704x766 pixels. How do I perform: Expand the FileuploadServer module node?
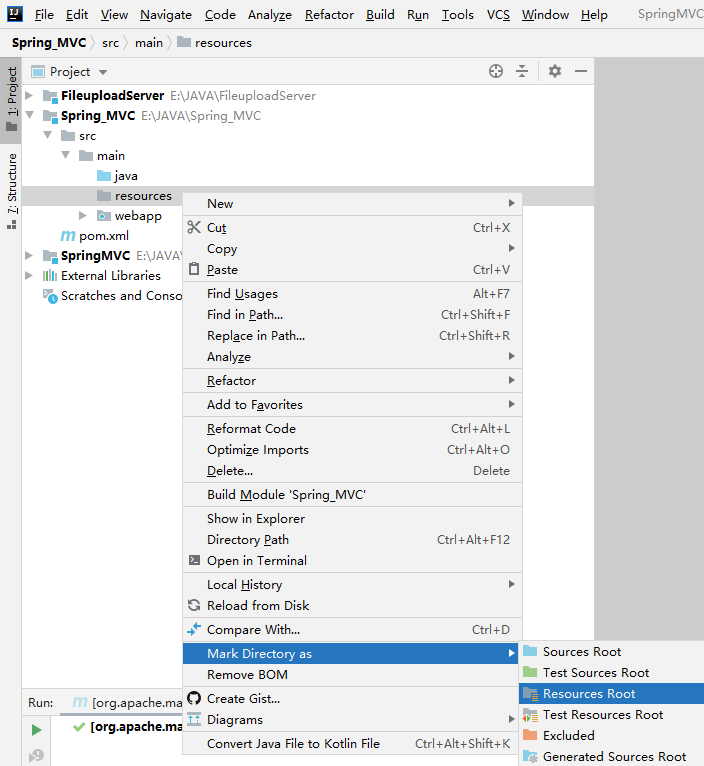coord(29,95)
